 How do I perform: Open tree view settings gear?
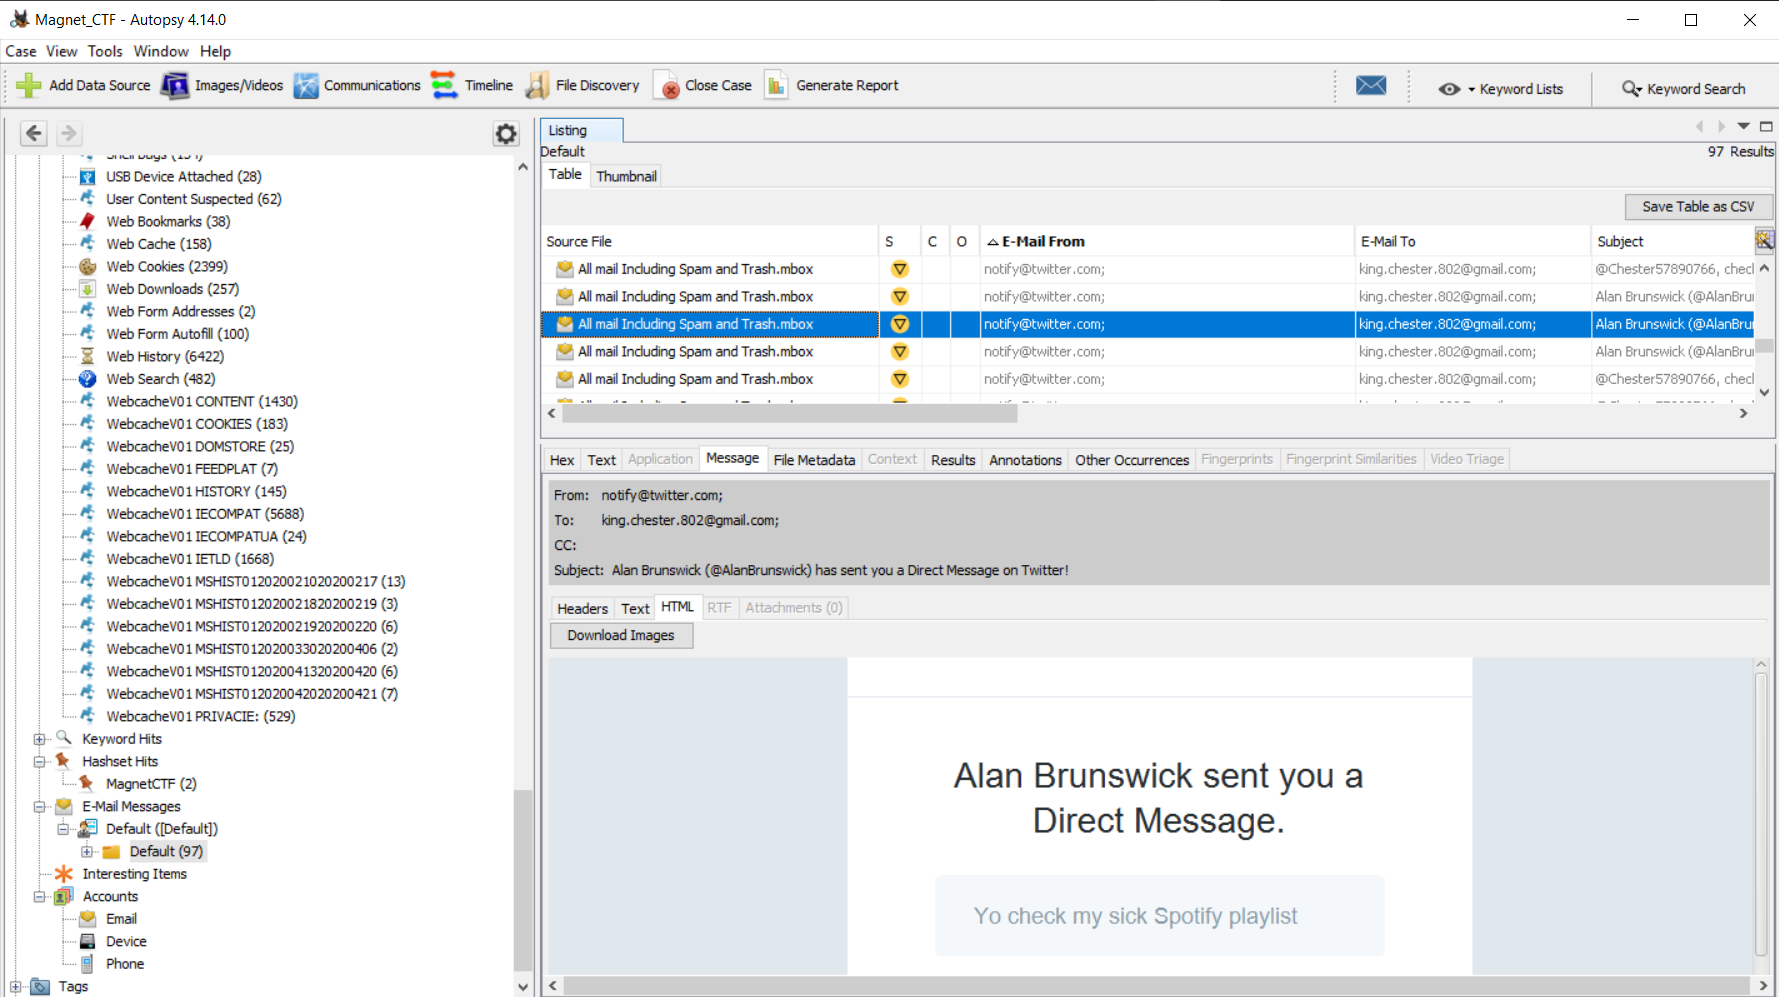coord(507,134)
